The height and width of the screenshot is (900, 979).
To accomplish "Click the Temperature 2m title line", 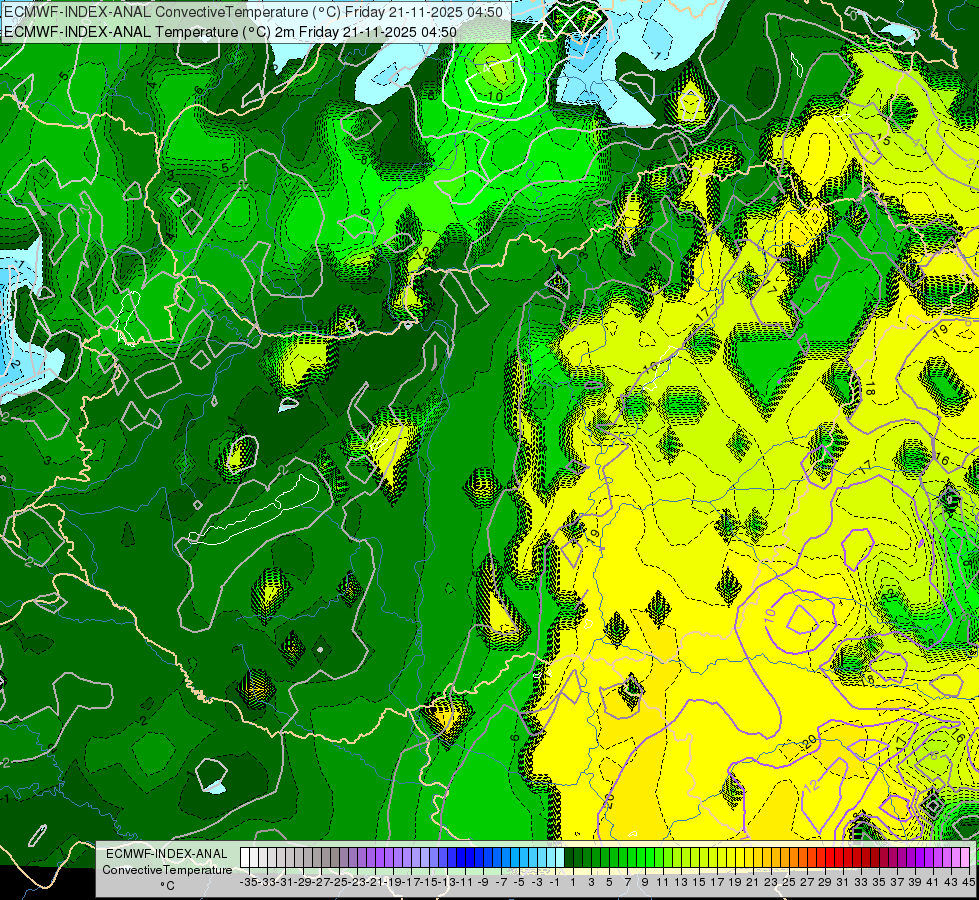I will coord(230,32).
